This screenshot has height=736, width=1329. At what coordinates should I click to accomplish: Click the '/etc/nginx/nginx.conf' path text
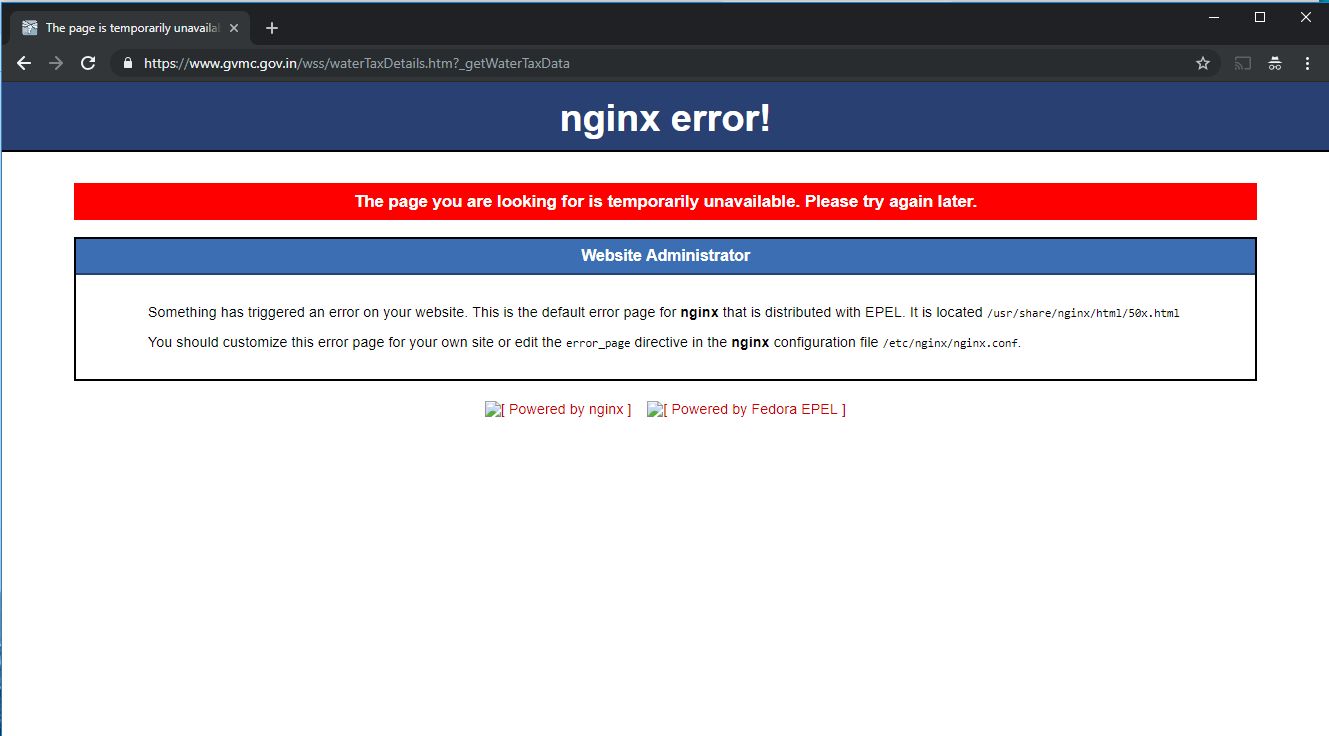coord(950,343)
